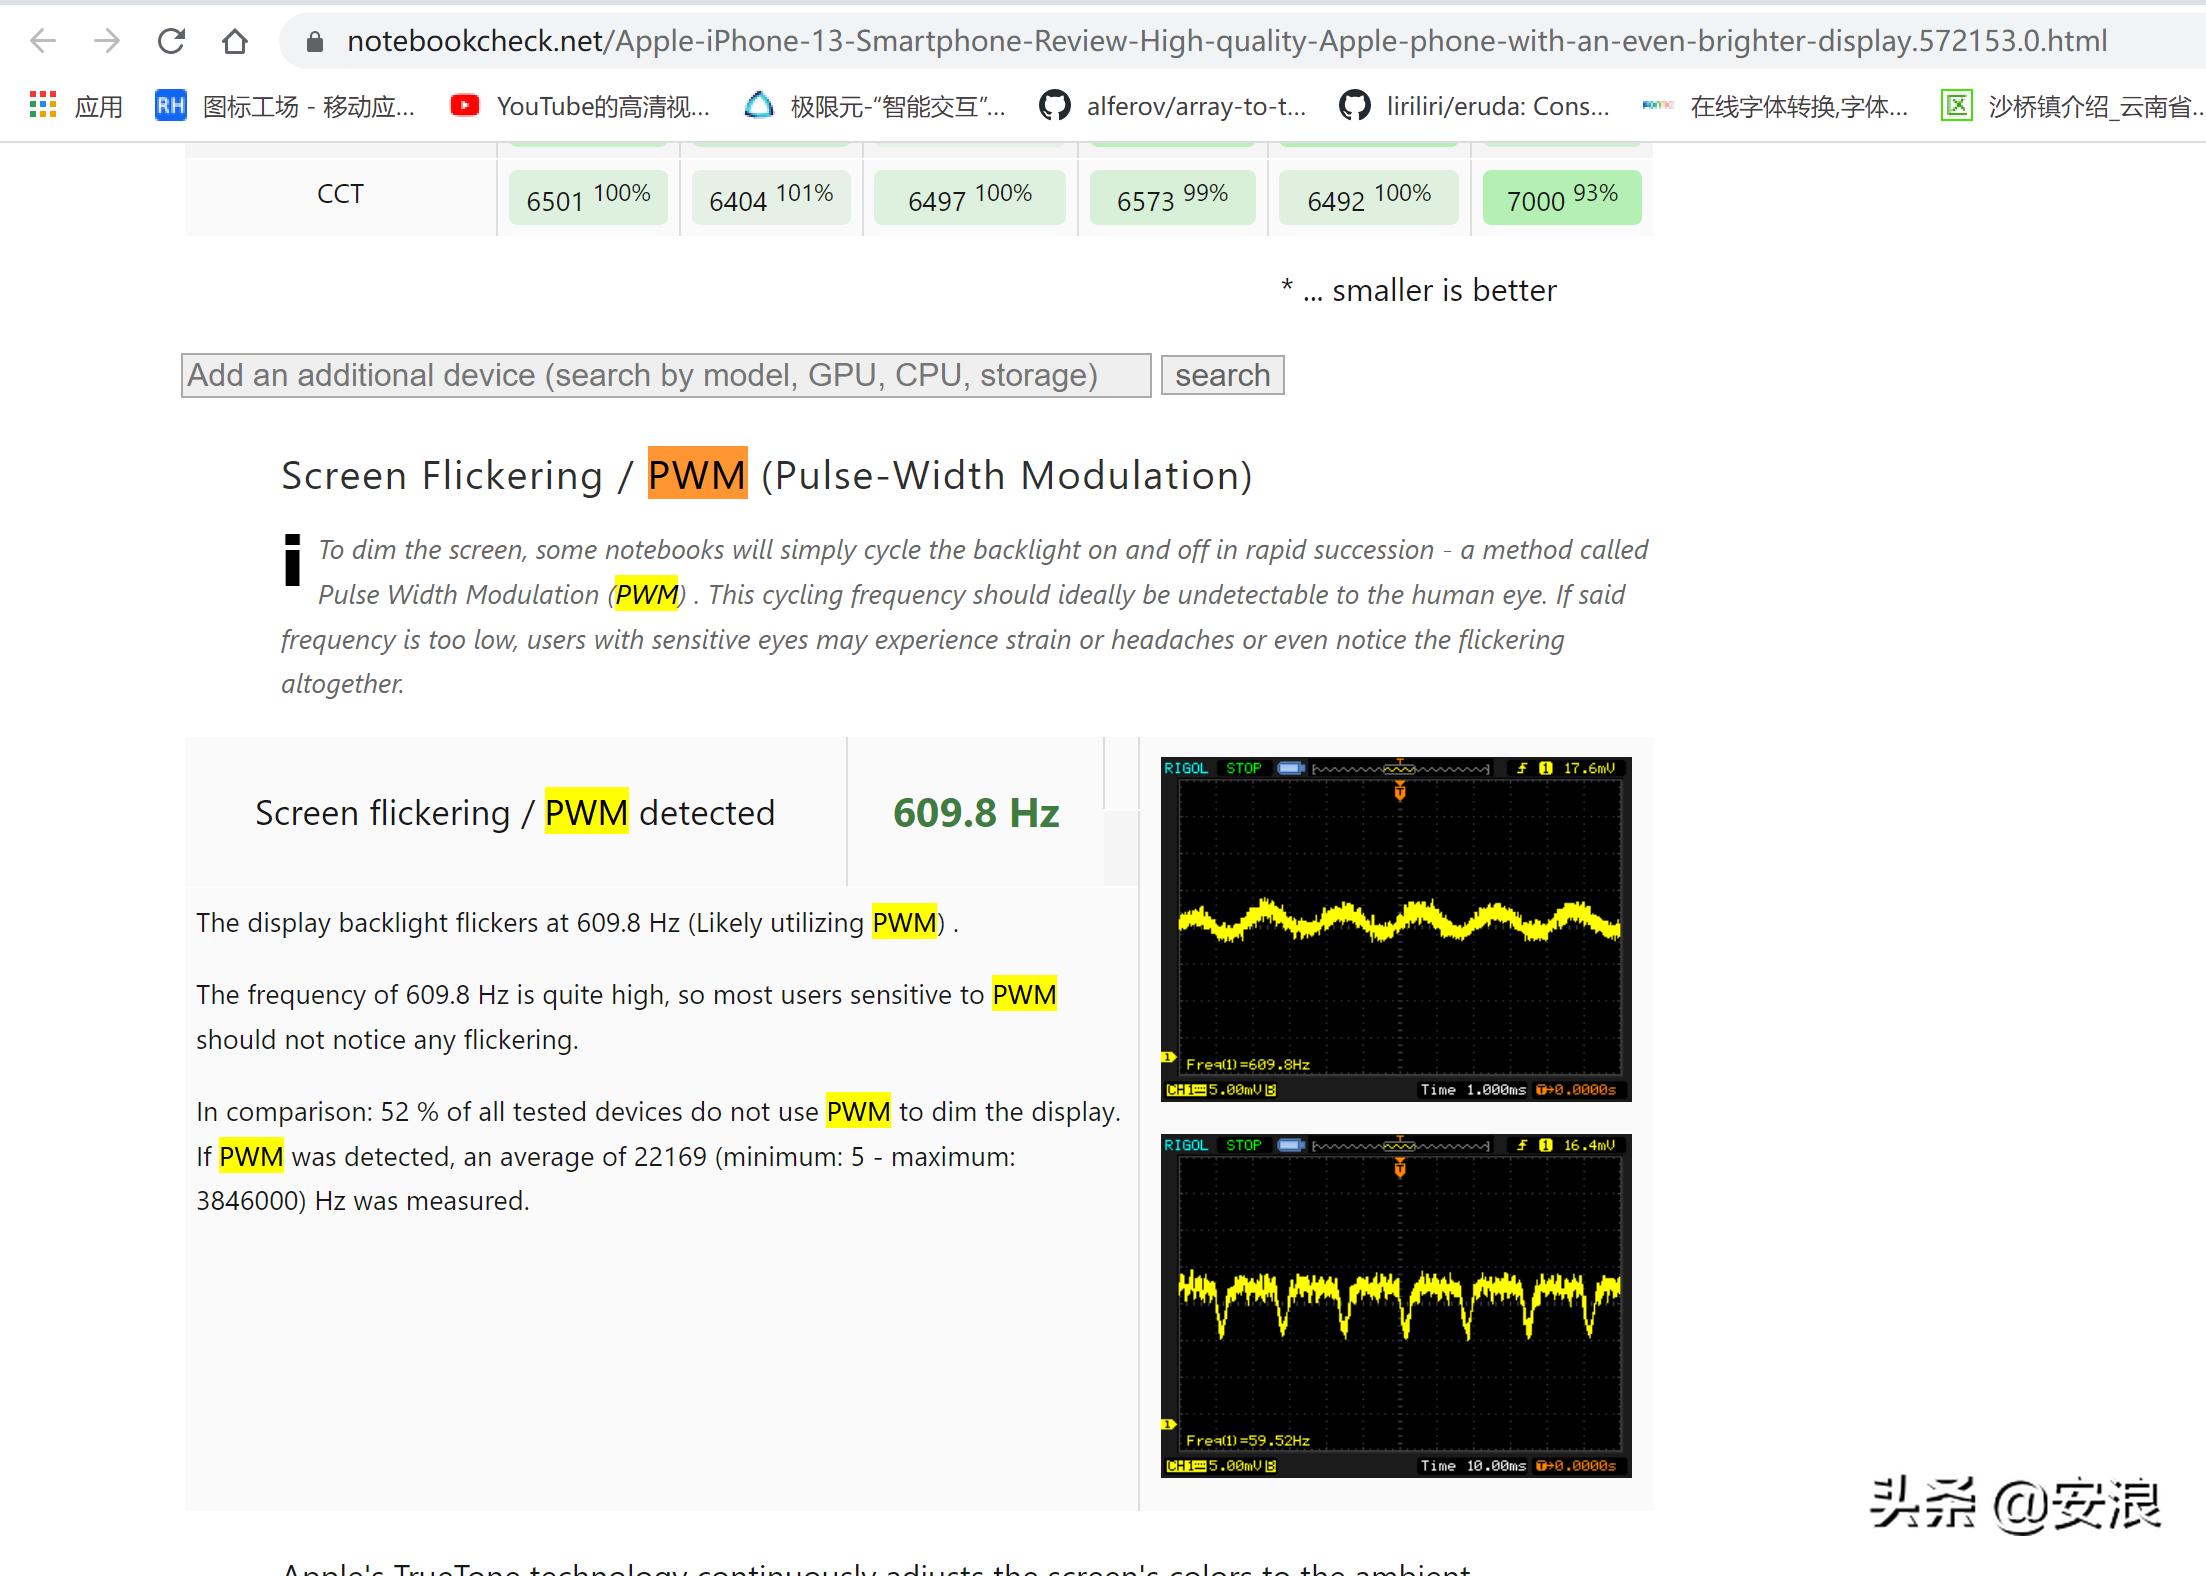Reload the page with refresh icon
This screenshot has height=1576, width=2206.
(x=171, y=41)
